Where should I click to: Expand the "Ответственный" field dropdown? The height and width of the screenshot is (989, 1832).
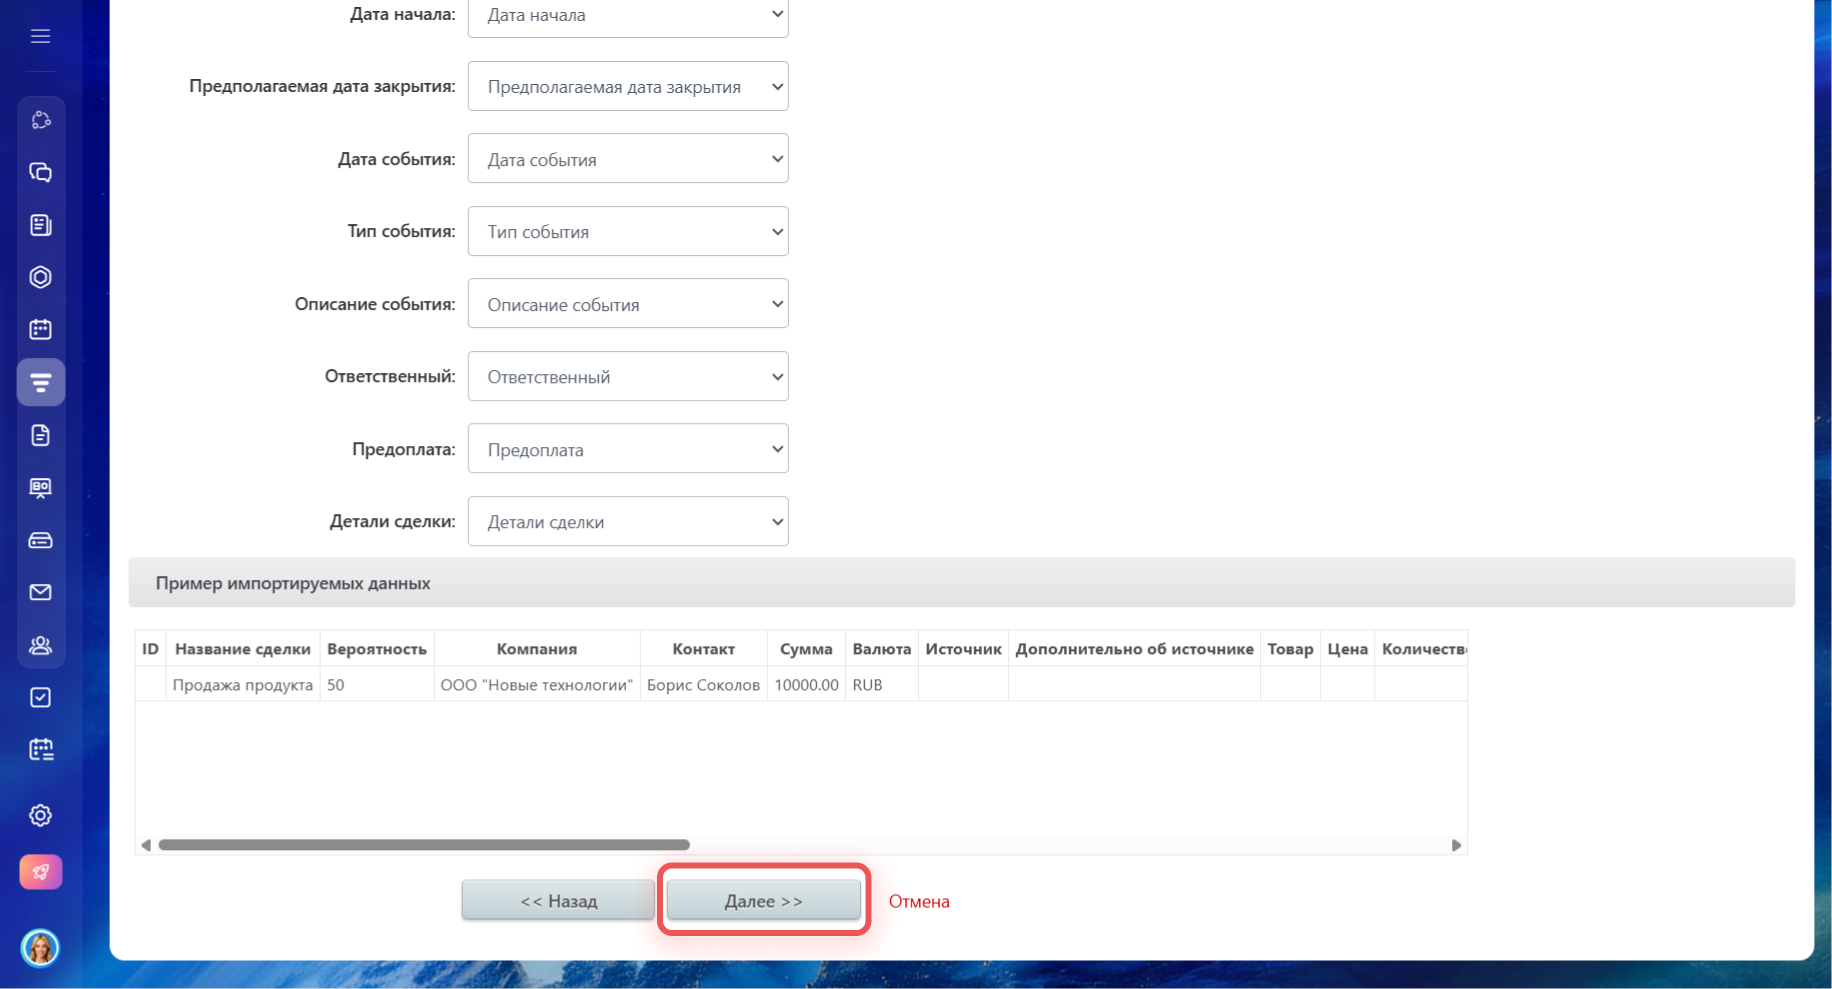click(x=628, y=377)
